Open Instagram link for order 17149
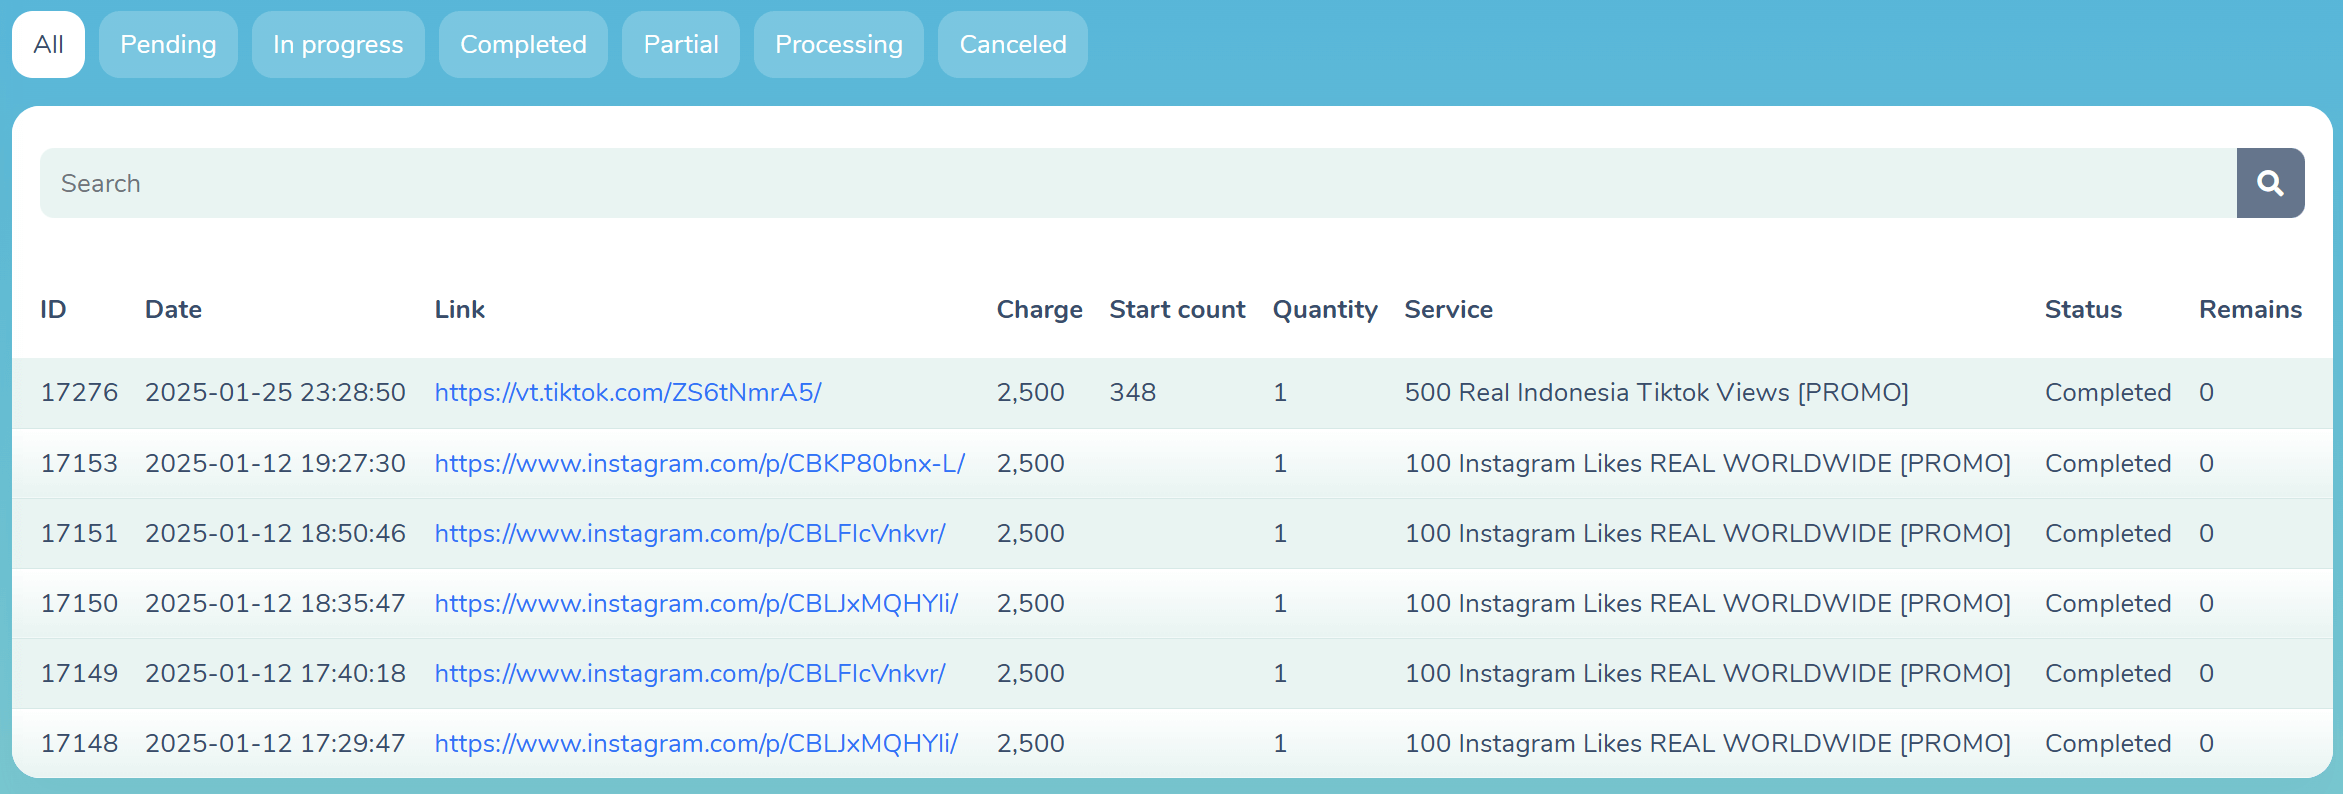 [x=689, y=673]
